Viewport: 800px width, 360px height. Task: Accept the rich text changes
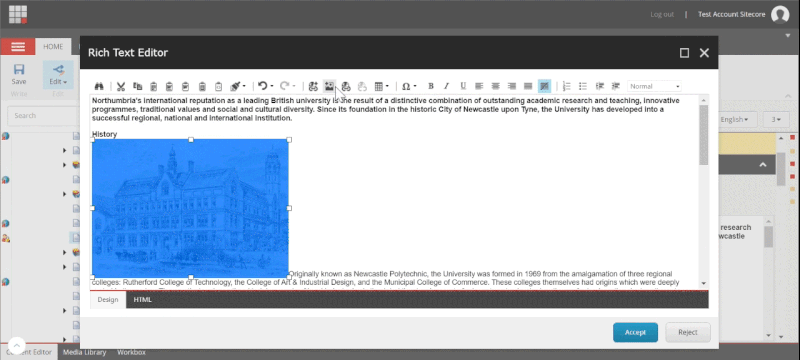(x=635, y=332)
